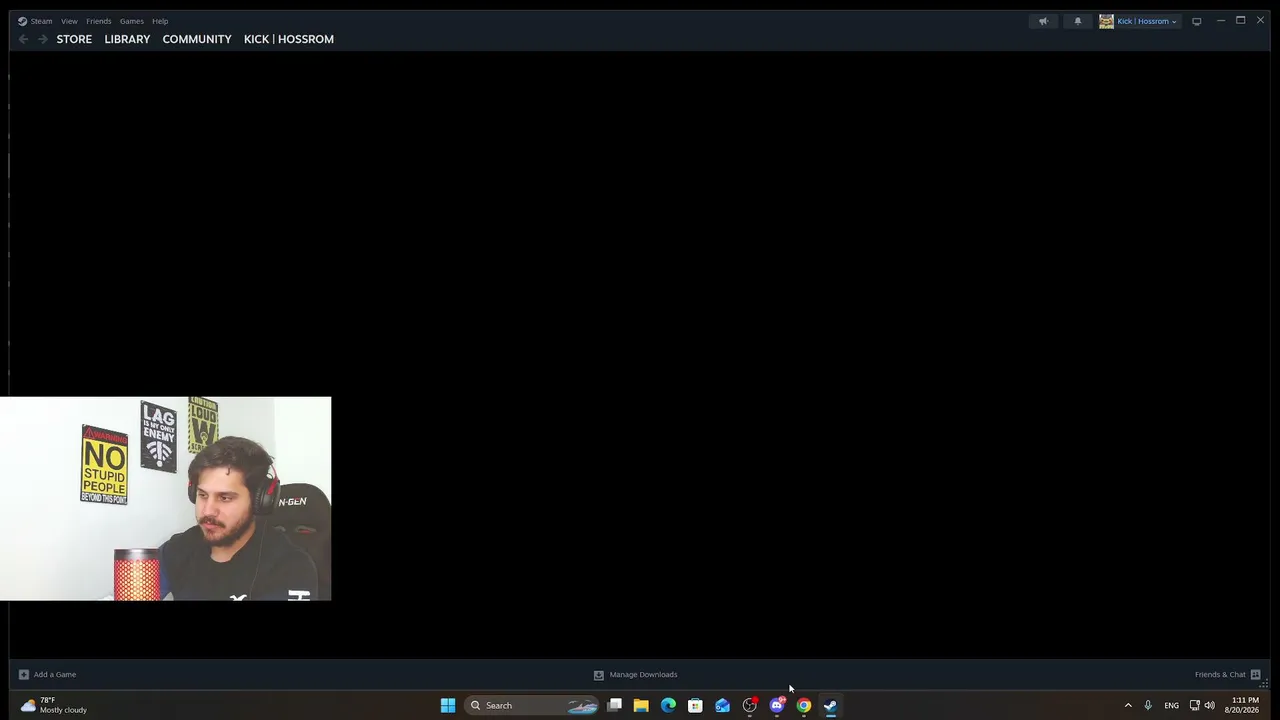Click Add a Game

tap(47, 674)
